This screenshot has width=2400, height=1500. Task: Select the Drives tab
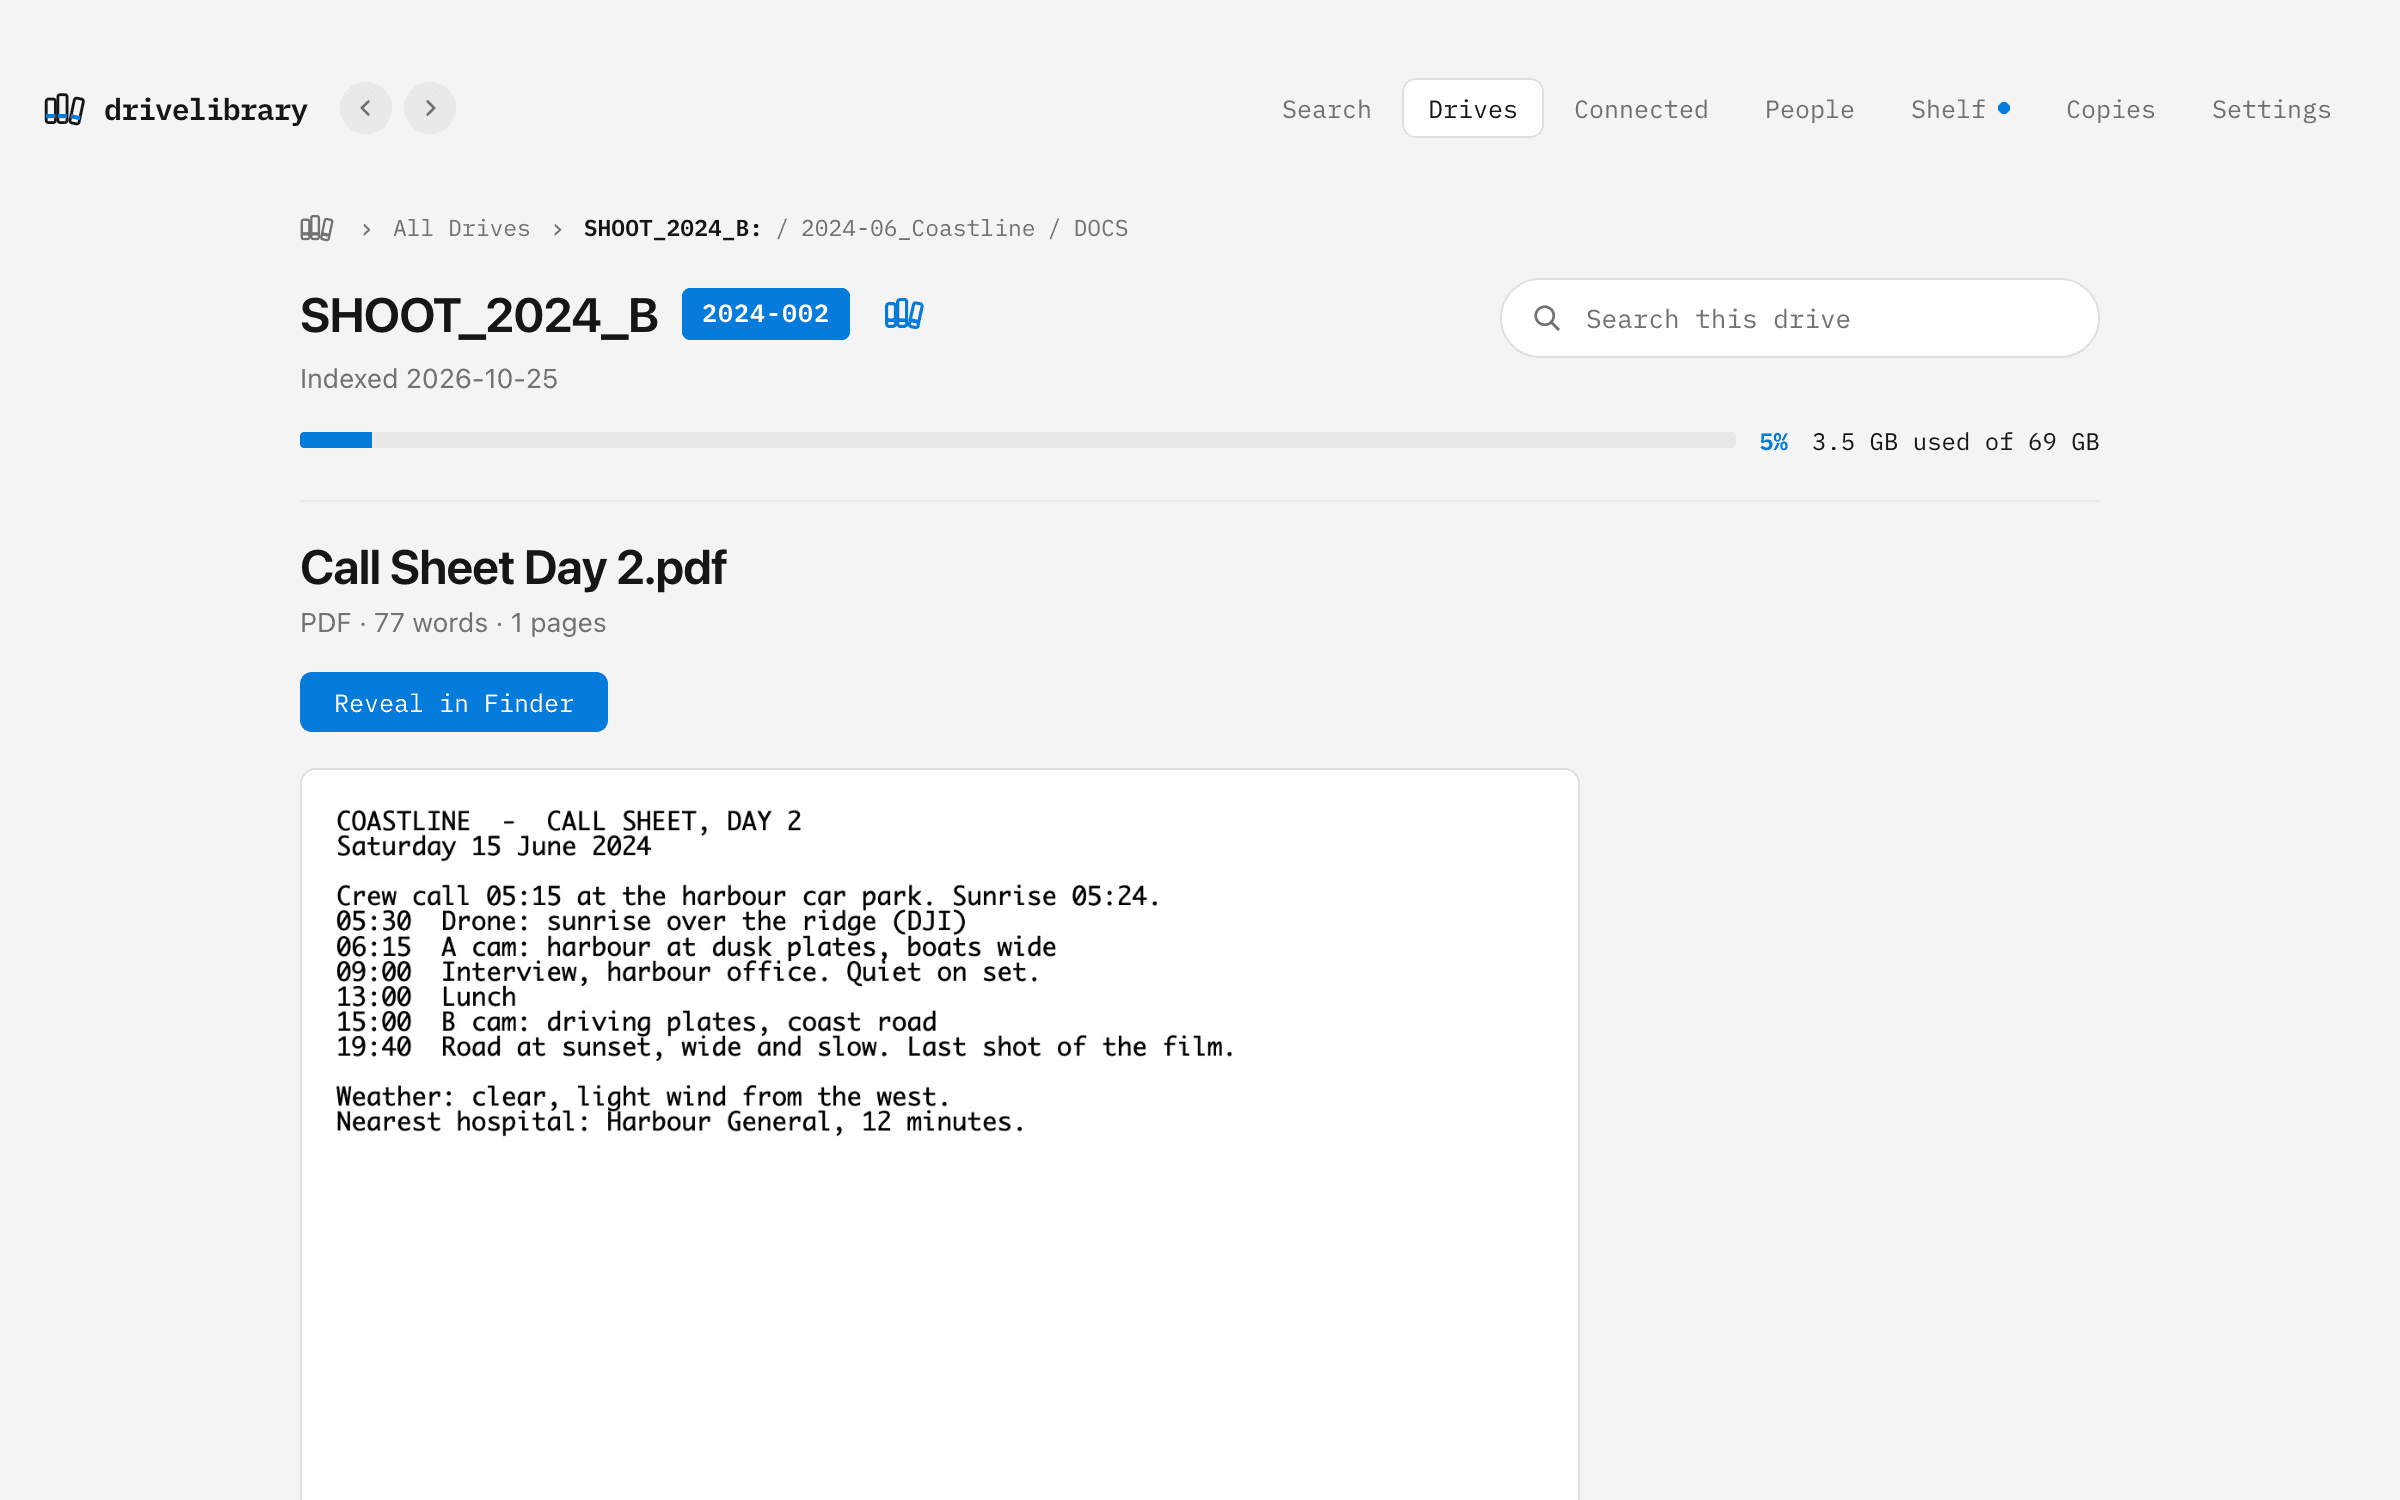click(x=1473, y=109)
